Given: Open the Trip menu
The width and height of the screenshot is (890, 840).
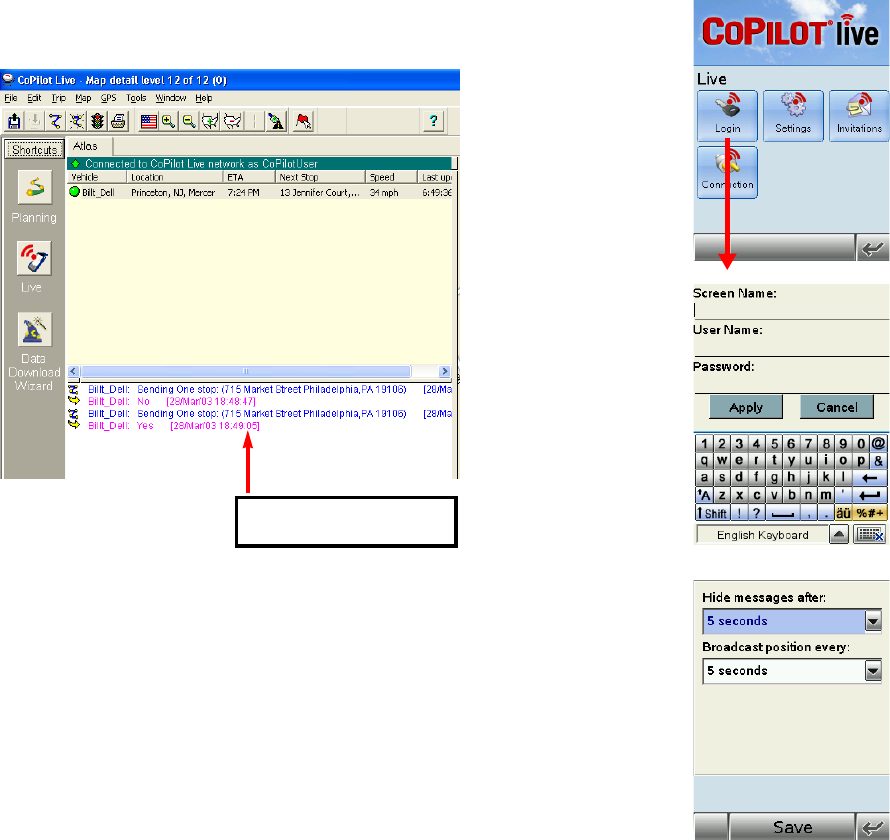Looking at the screenshot, I should click(x=58, y=98).
